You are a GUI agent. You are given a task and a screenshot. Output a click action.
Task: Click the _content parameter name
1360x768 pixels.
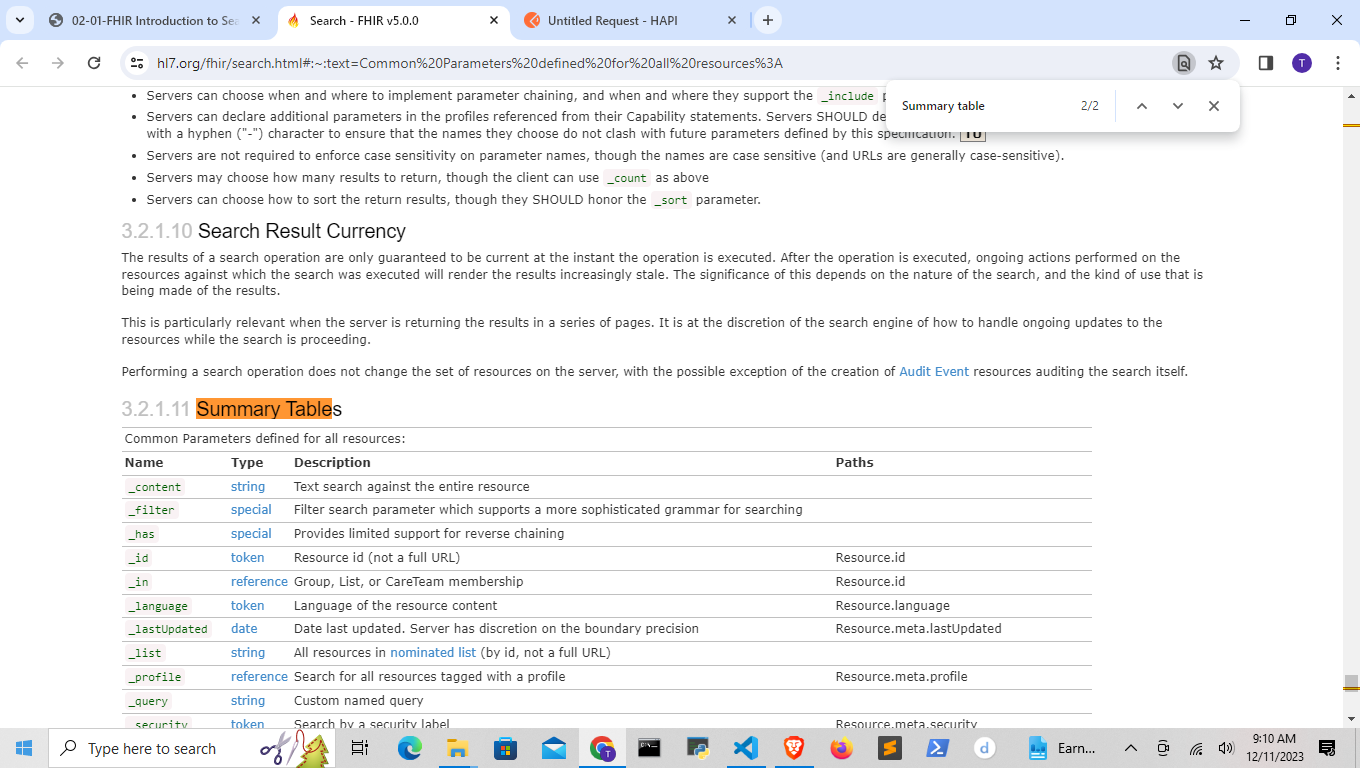155,487
